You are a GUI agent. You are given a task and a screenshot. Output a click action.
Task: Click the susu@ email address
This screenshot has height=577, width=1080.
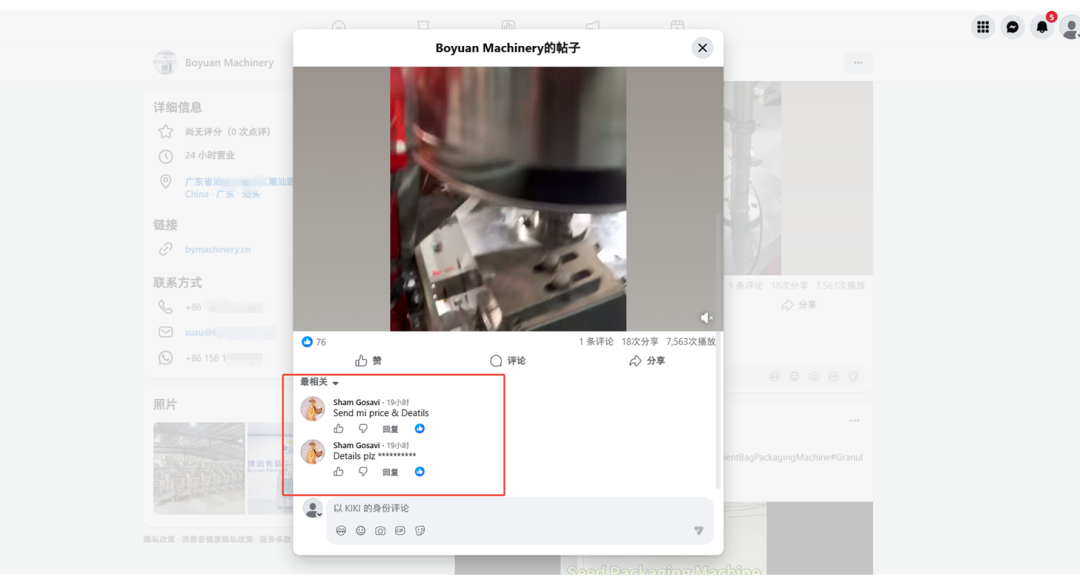point(230,332)
